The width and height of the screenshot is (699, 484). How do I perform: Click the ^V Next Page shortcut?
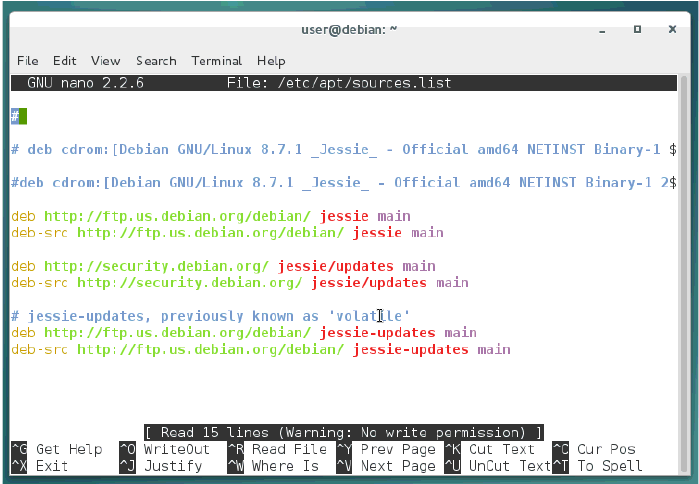(386, 466)
